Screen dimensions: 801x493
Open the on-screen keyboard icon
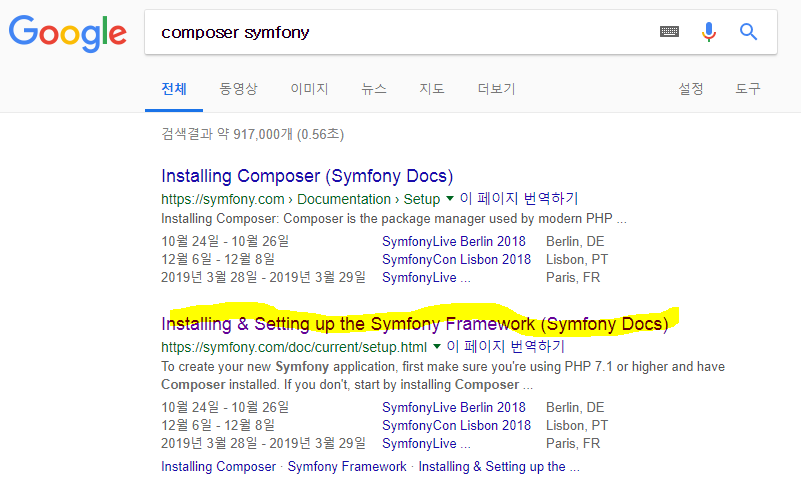669,32
